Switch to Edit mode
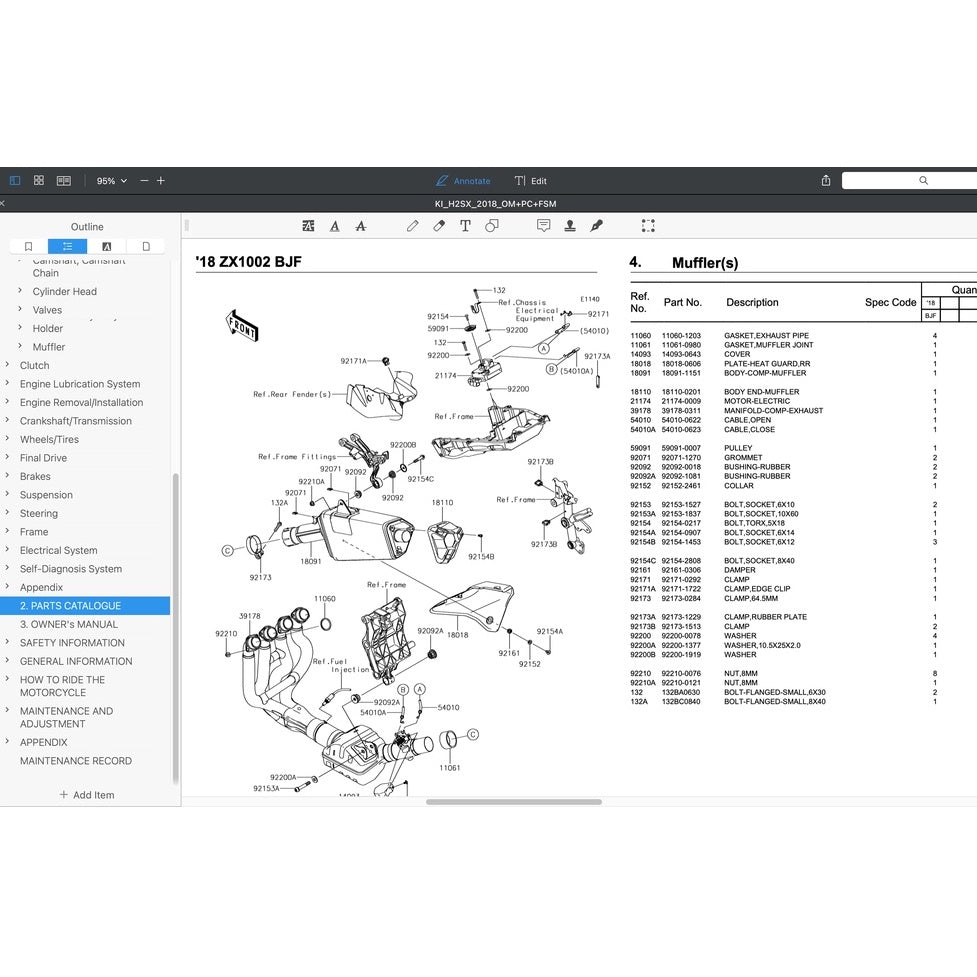The image size is (977, 977). [530, 181]
